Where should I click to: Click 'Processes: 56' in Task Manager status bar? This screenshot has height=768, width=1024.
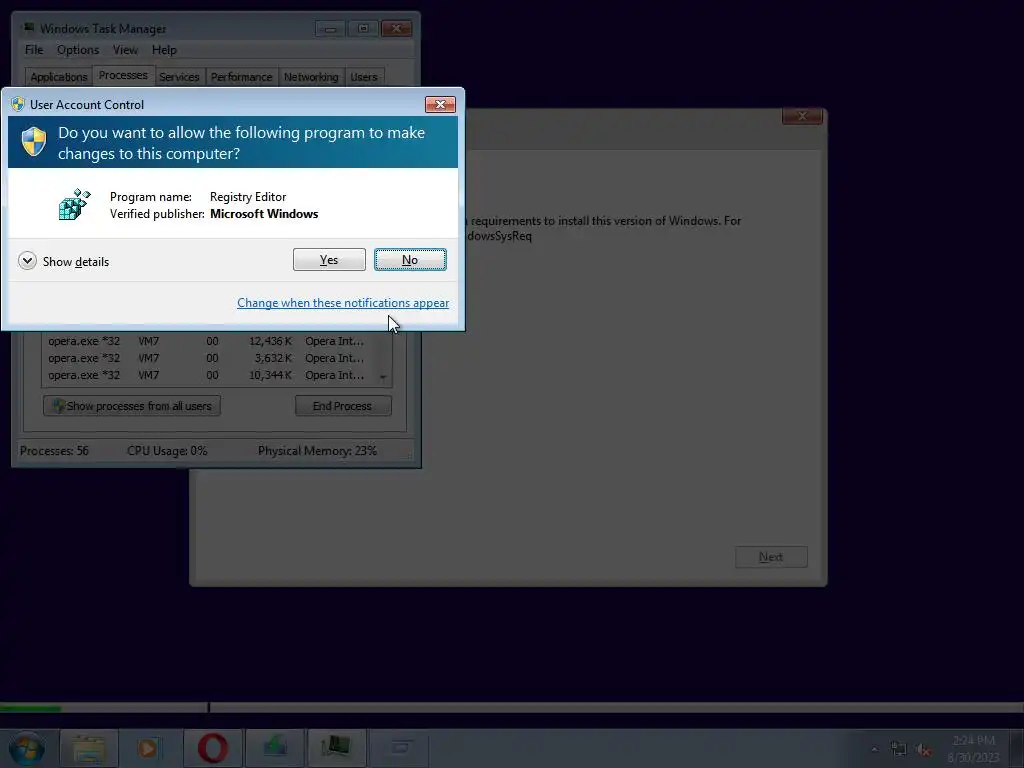click(54, 451)
